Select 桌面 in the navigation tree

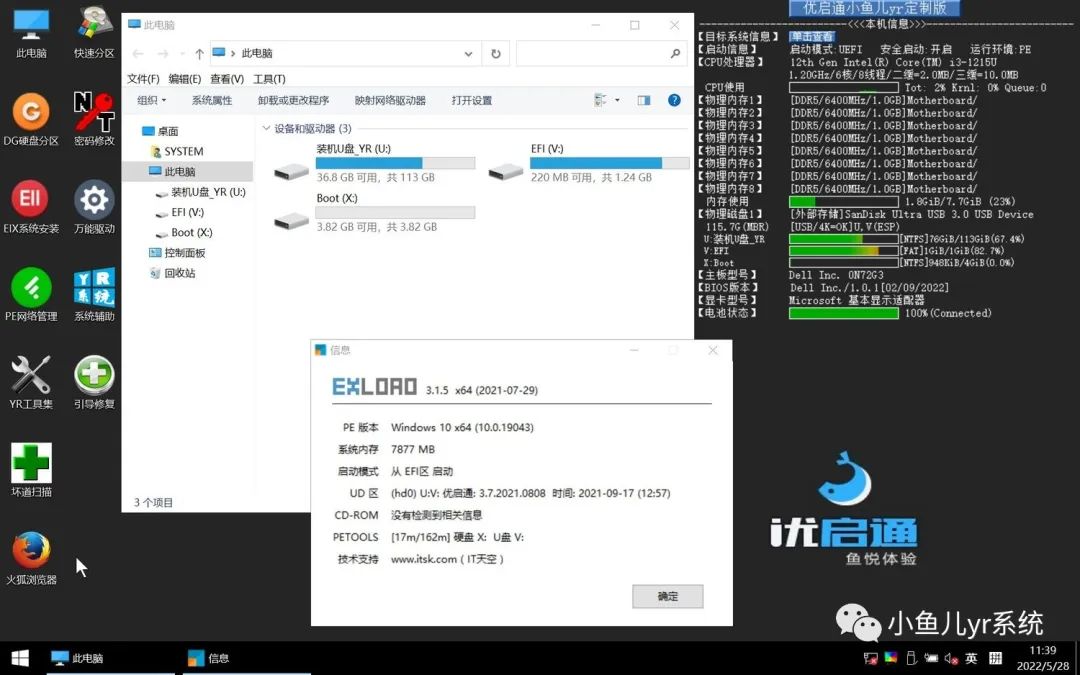tap(160, 131)
